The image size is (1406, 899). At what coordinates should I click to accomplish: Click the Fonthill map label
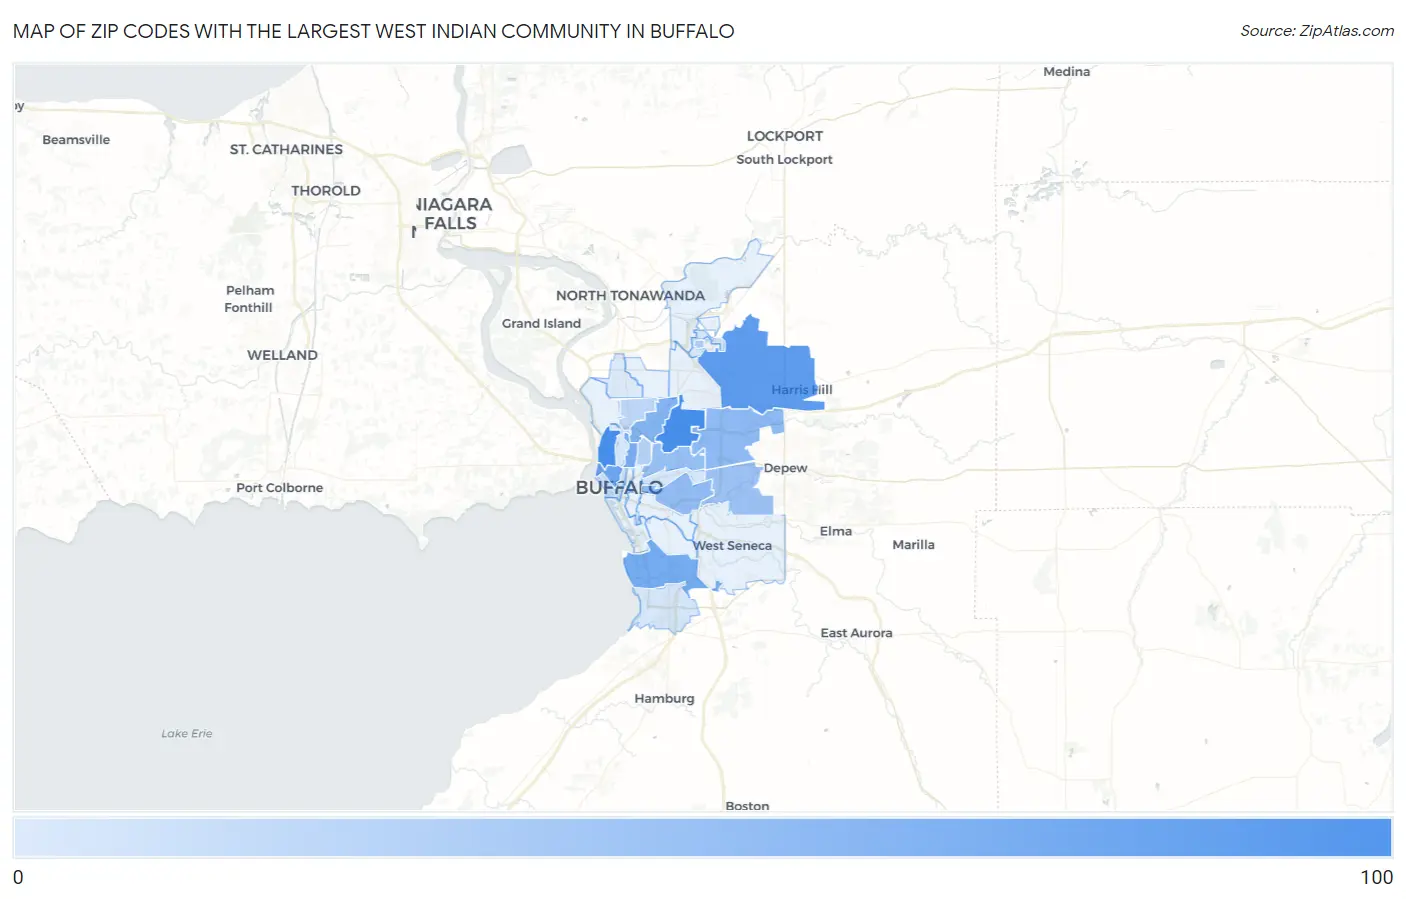[248, 308]
